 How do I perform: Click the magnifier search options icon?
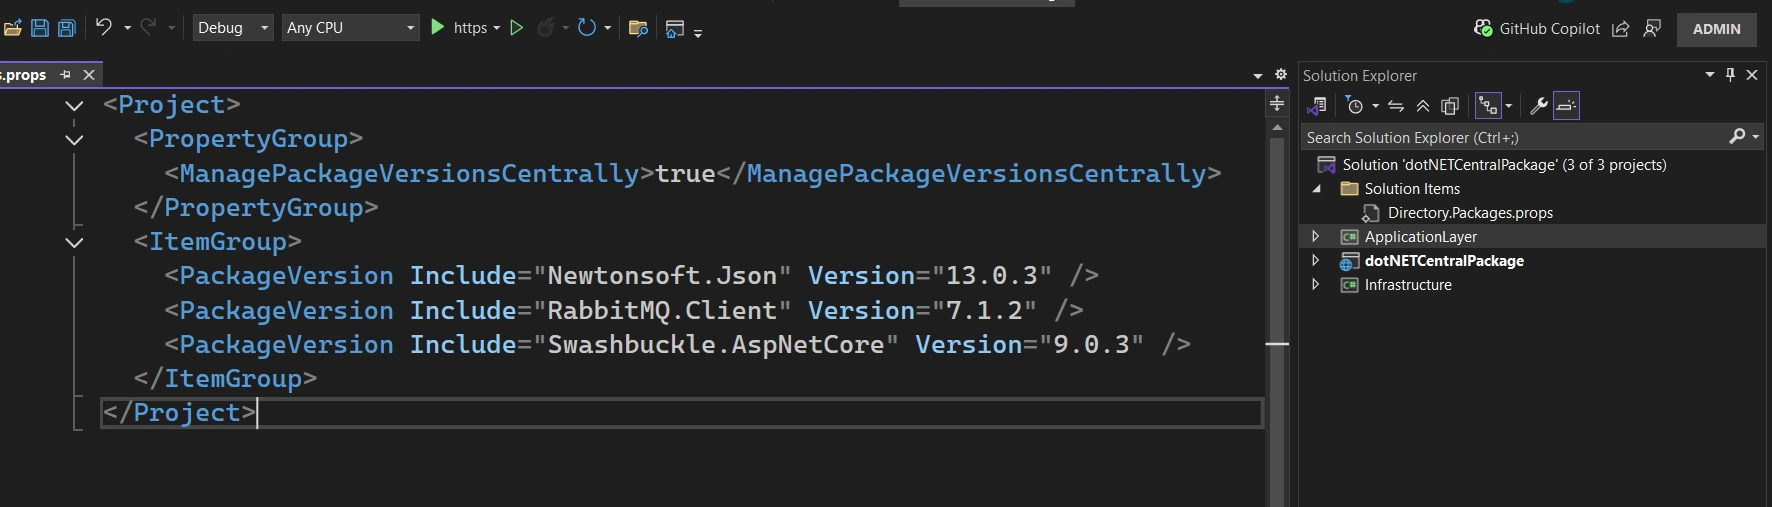1738,136
